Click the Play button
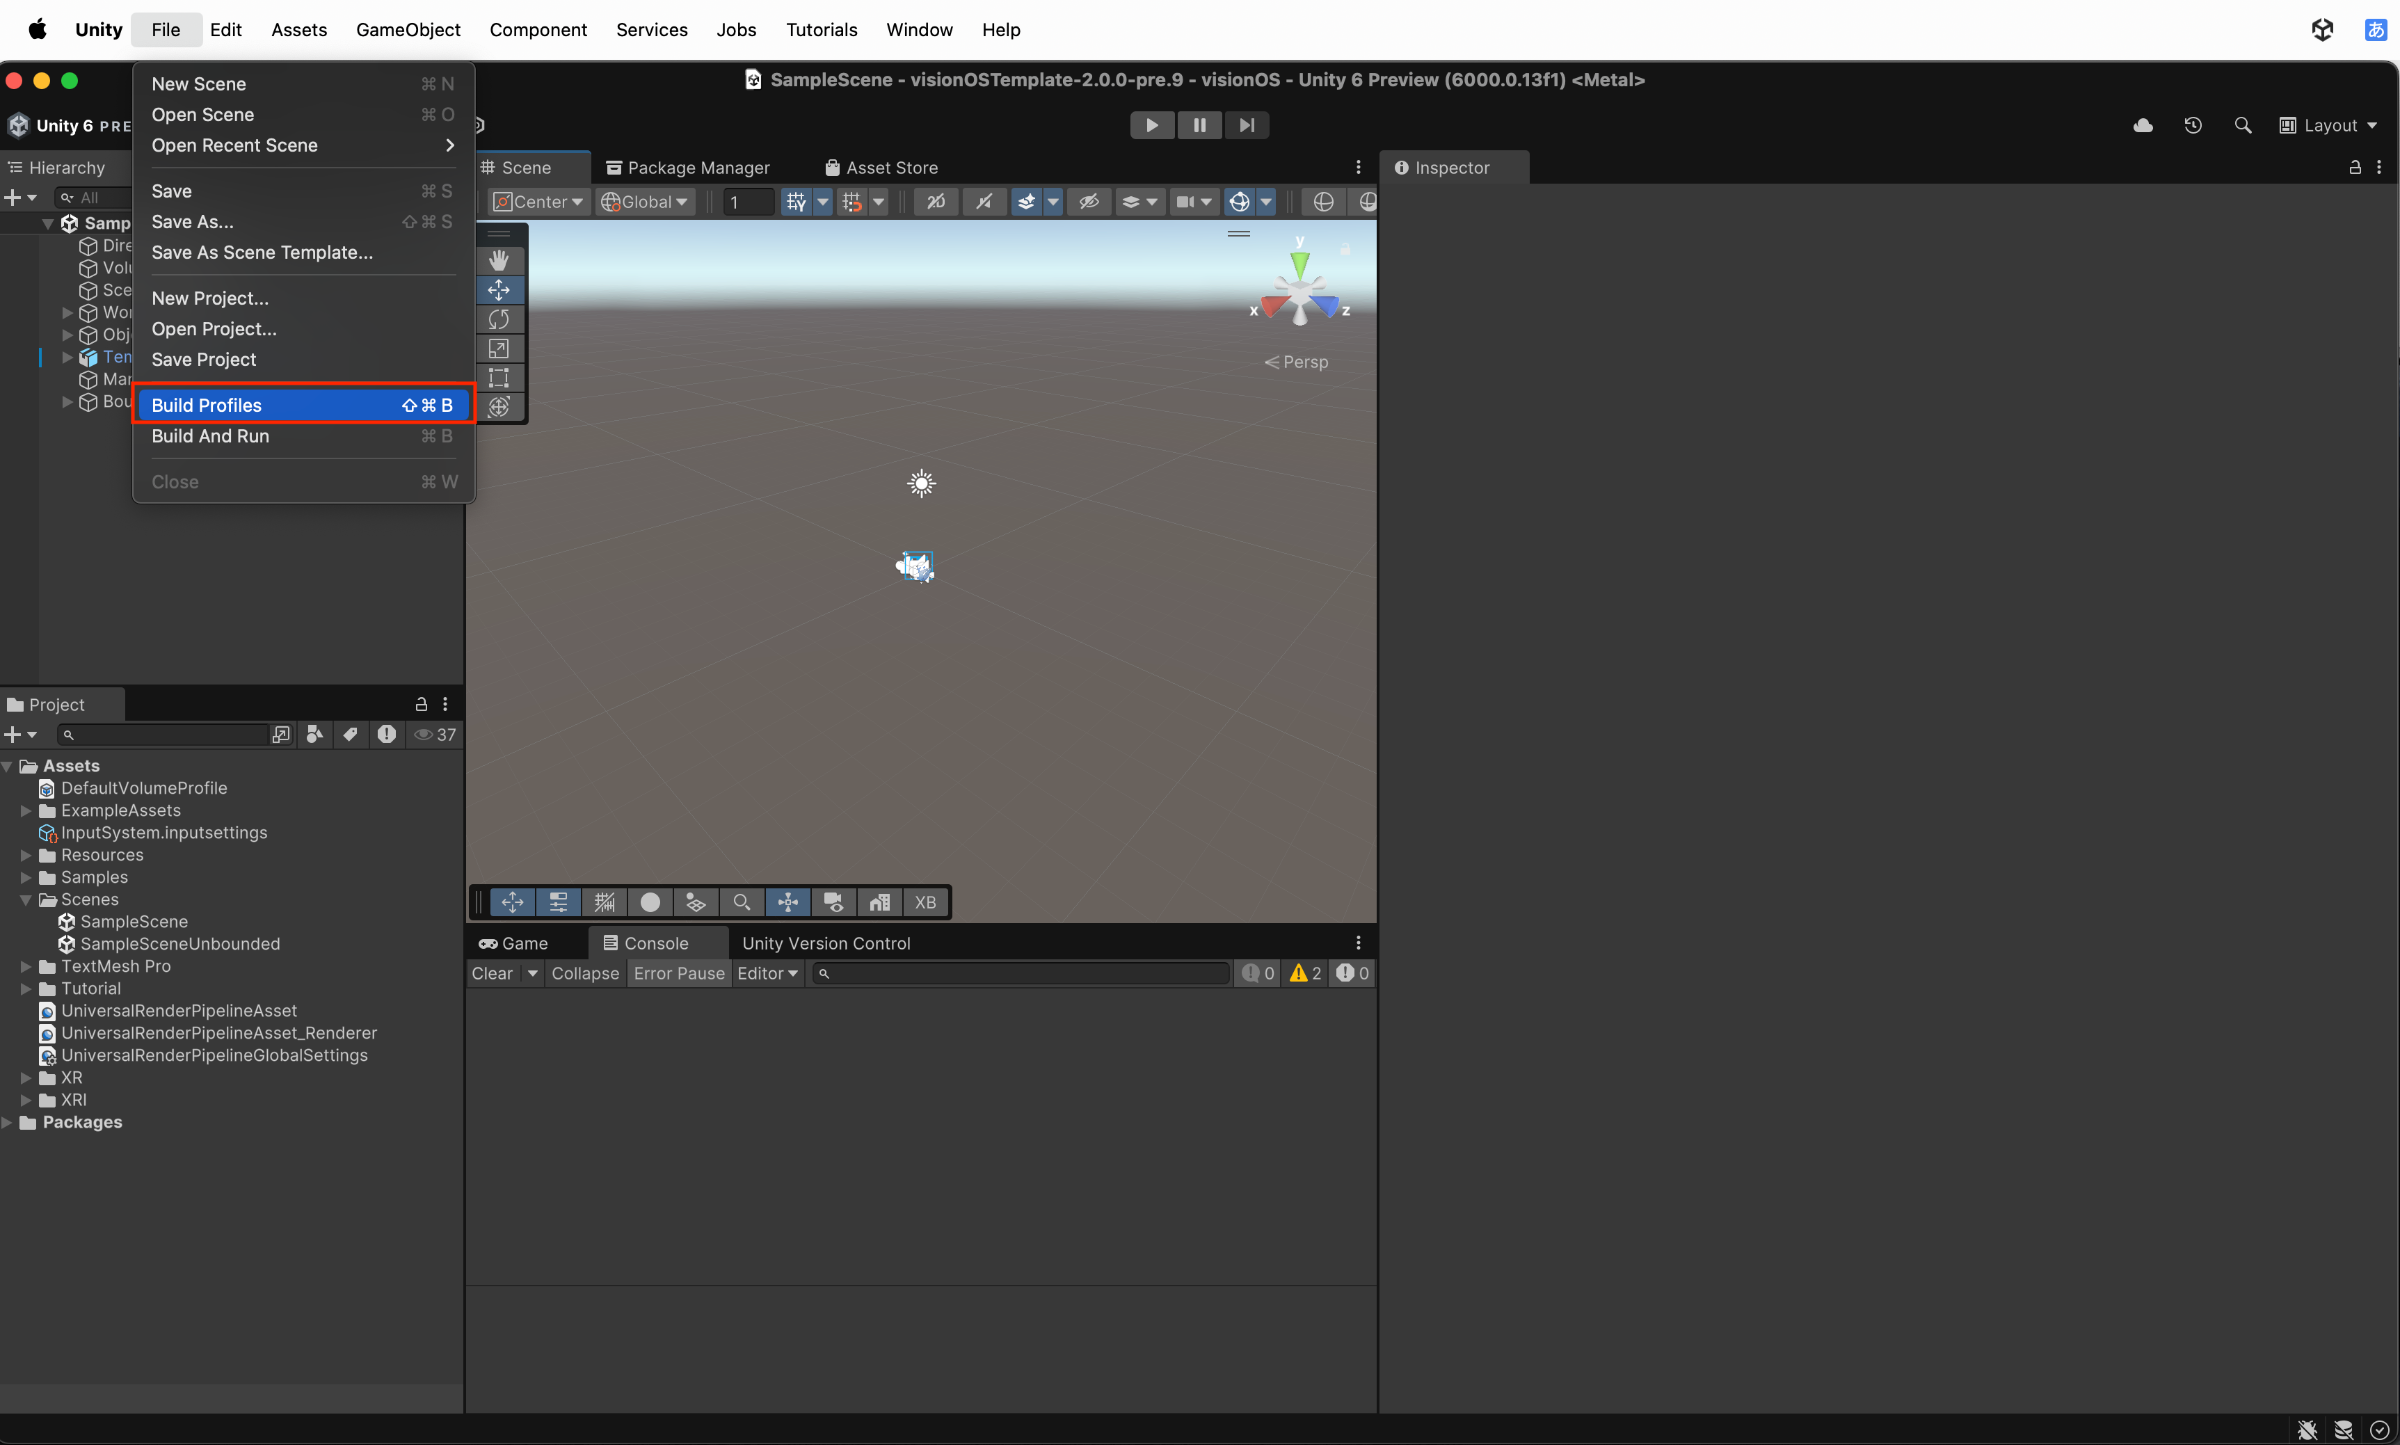The image size is (2400, 1445). 1152,125
